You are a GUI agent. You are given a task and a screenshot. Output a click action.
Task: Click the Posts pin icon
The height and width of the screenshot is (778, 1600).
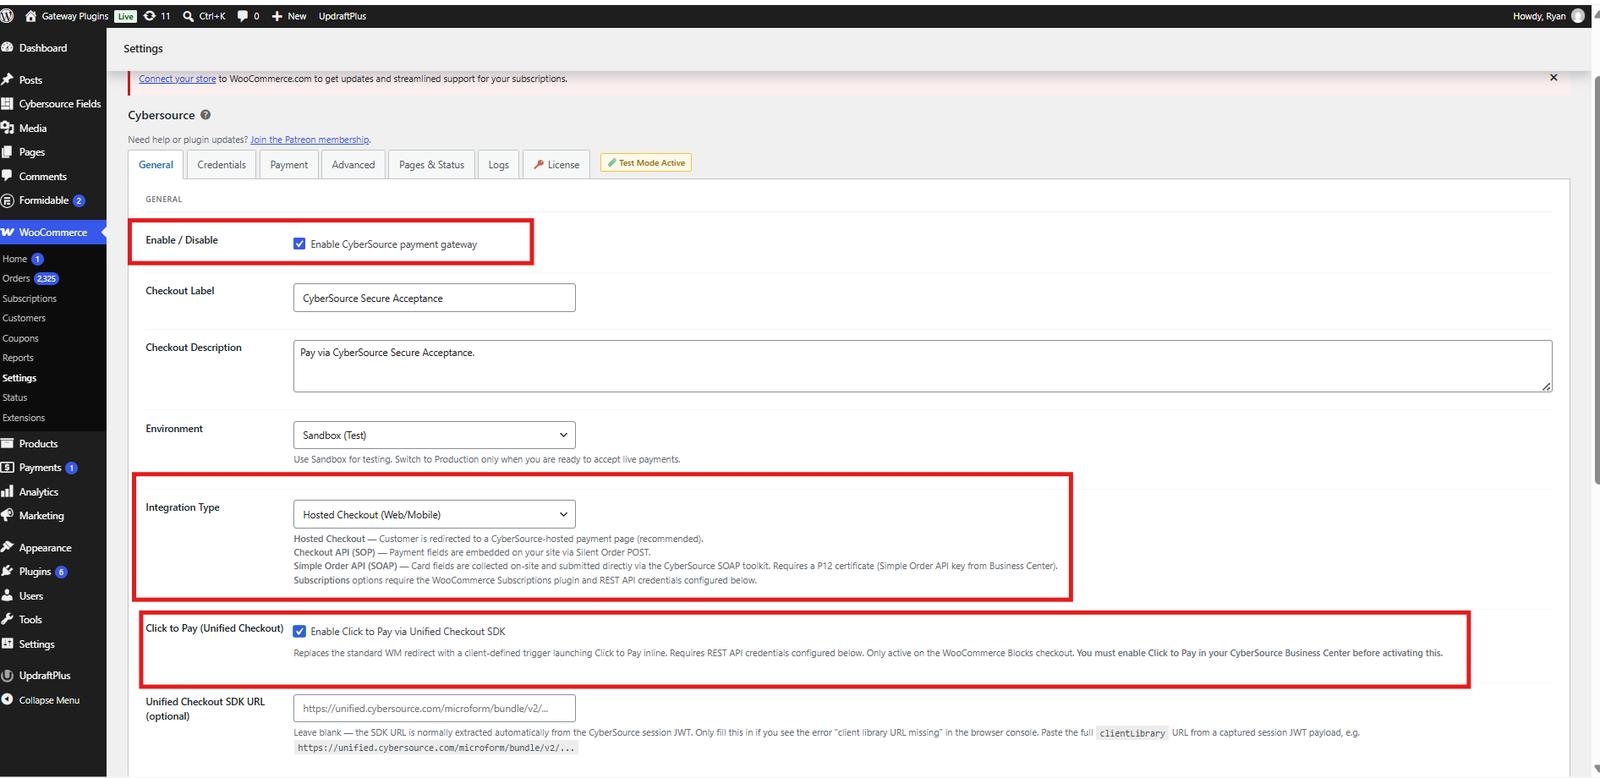(7, 80)
